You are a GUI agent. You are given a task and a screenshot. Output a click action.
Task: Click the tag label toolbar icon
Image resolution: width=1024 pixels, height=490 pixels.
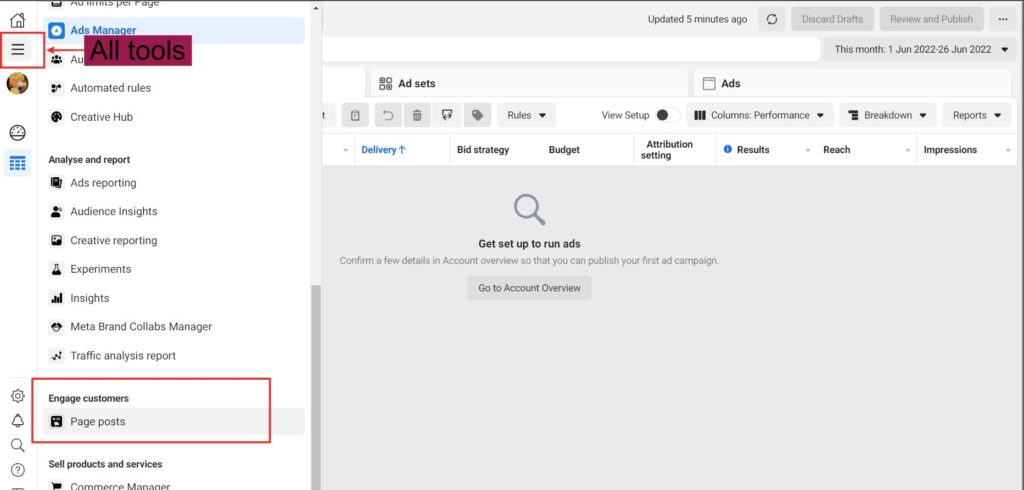pos(477,116)
